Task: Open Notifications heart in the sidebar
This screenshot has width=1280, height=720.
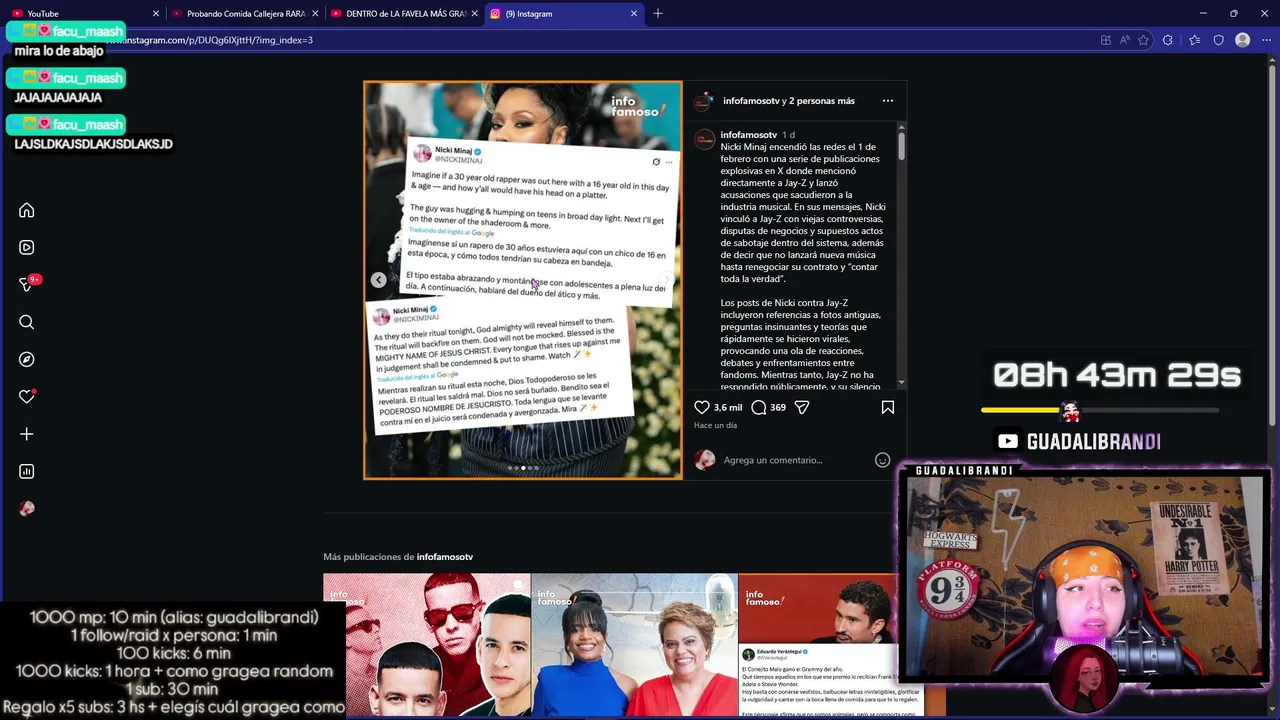Action: pos(27,396)
